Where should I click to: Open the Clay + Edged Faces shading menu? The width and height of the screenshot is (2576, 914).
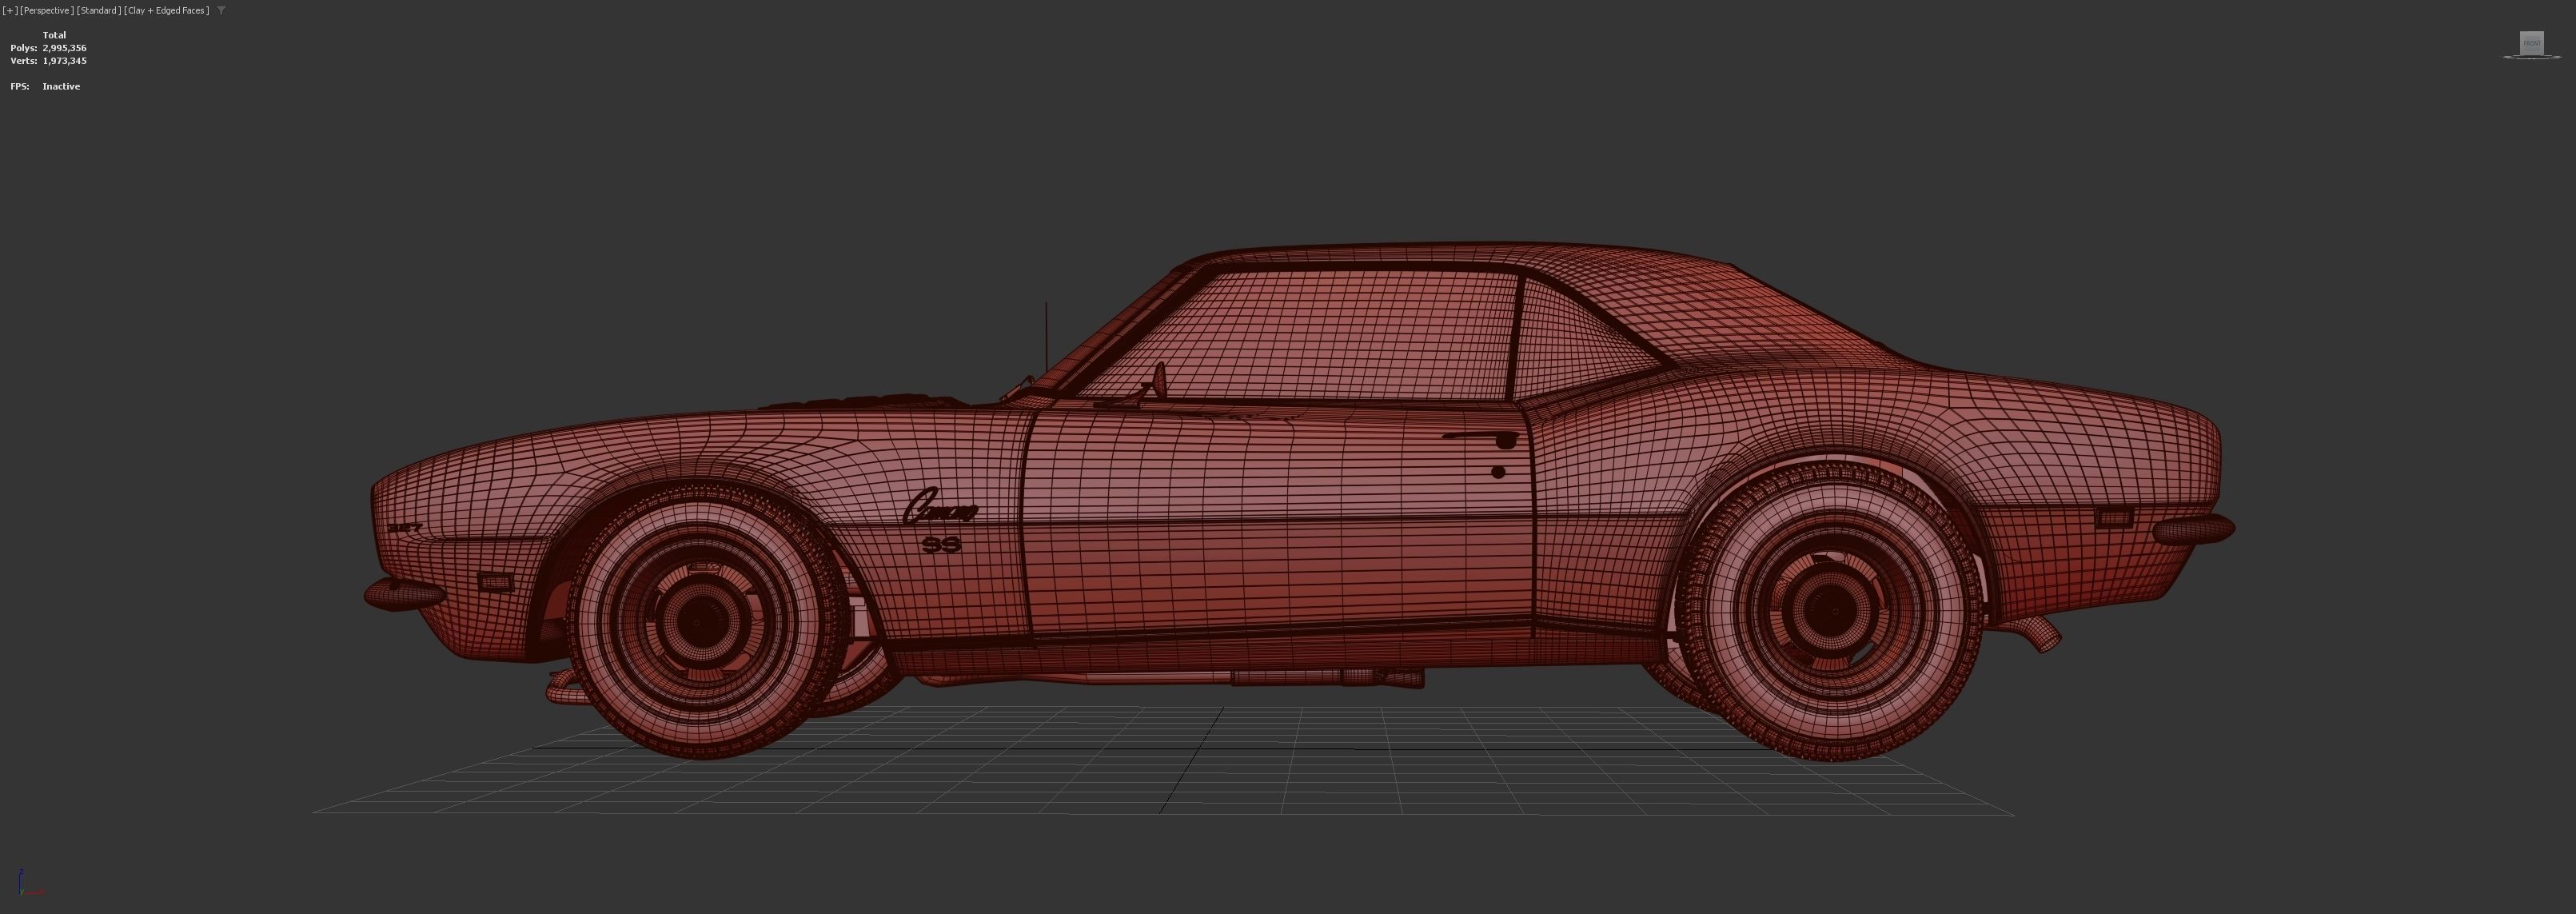167,10
